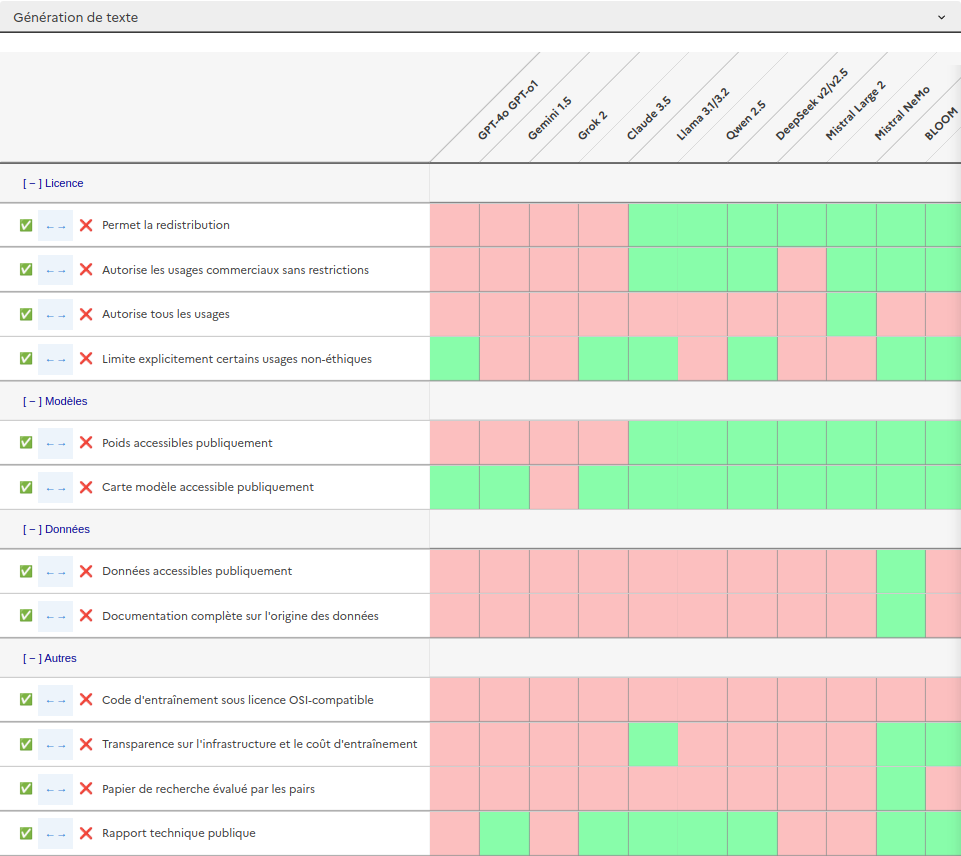961x856 pixels.
Task: Collapse the Données section
Action: (x=56, y=529)
